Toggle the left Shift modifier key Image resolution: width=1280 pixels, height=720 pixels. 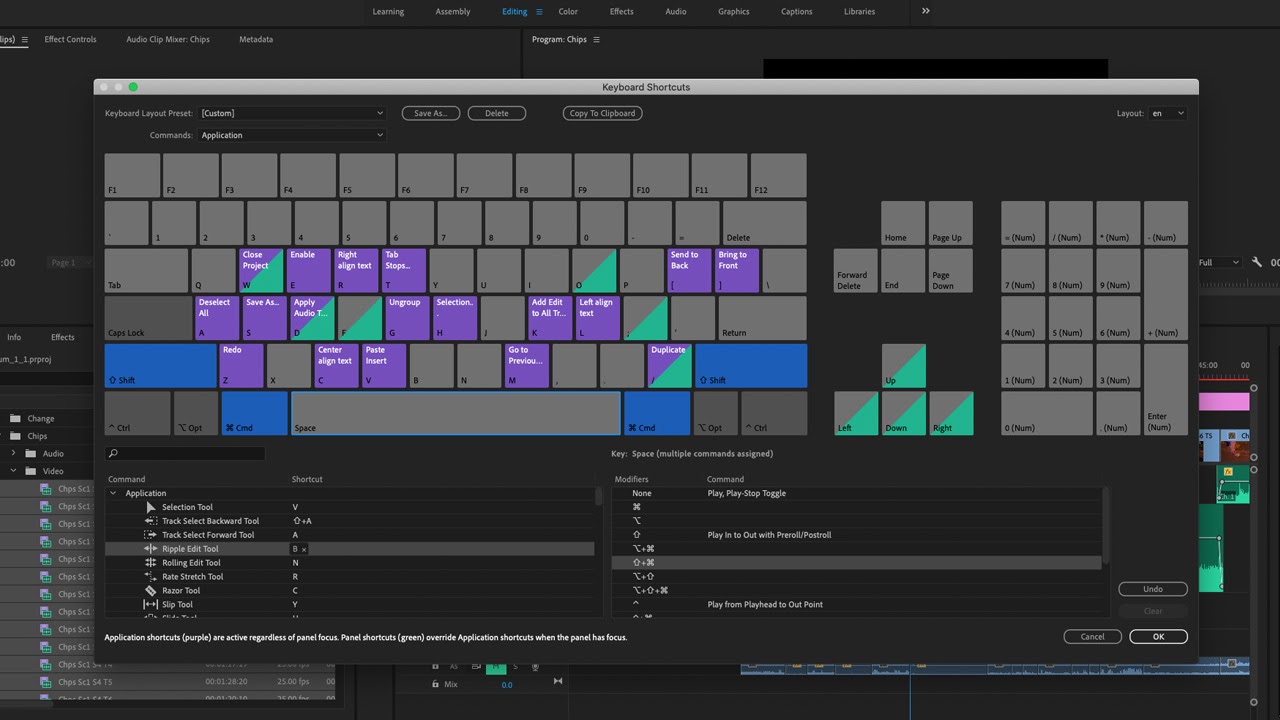tap(160, 366)
